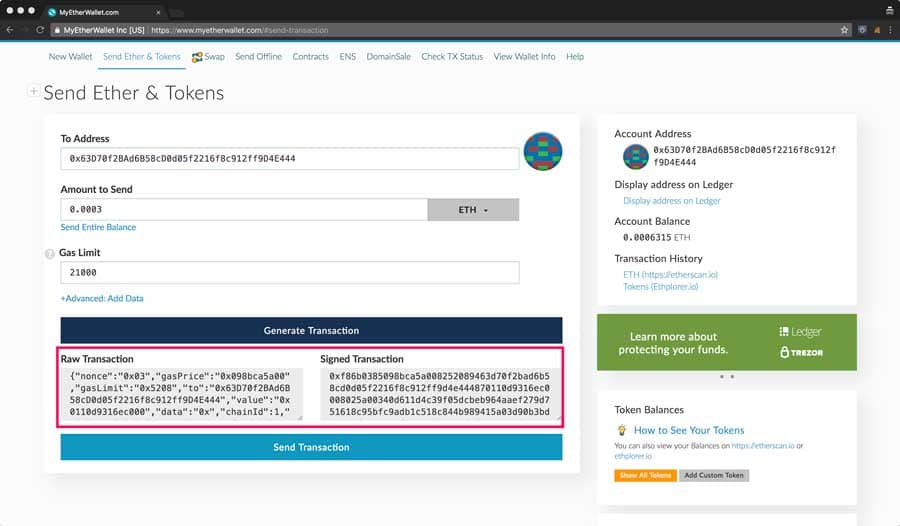Open the ethplorer.io link under Token Balances

click(633, 456)
